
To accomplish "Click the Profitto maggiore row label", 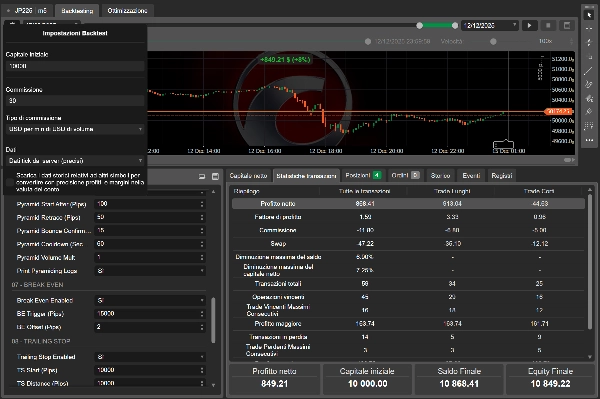I will [278, 324].
